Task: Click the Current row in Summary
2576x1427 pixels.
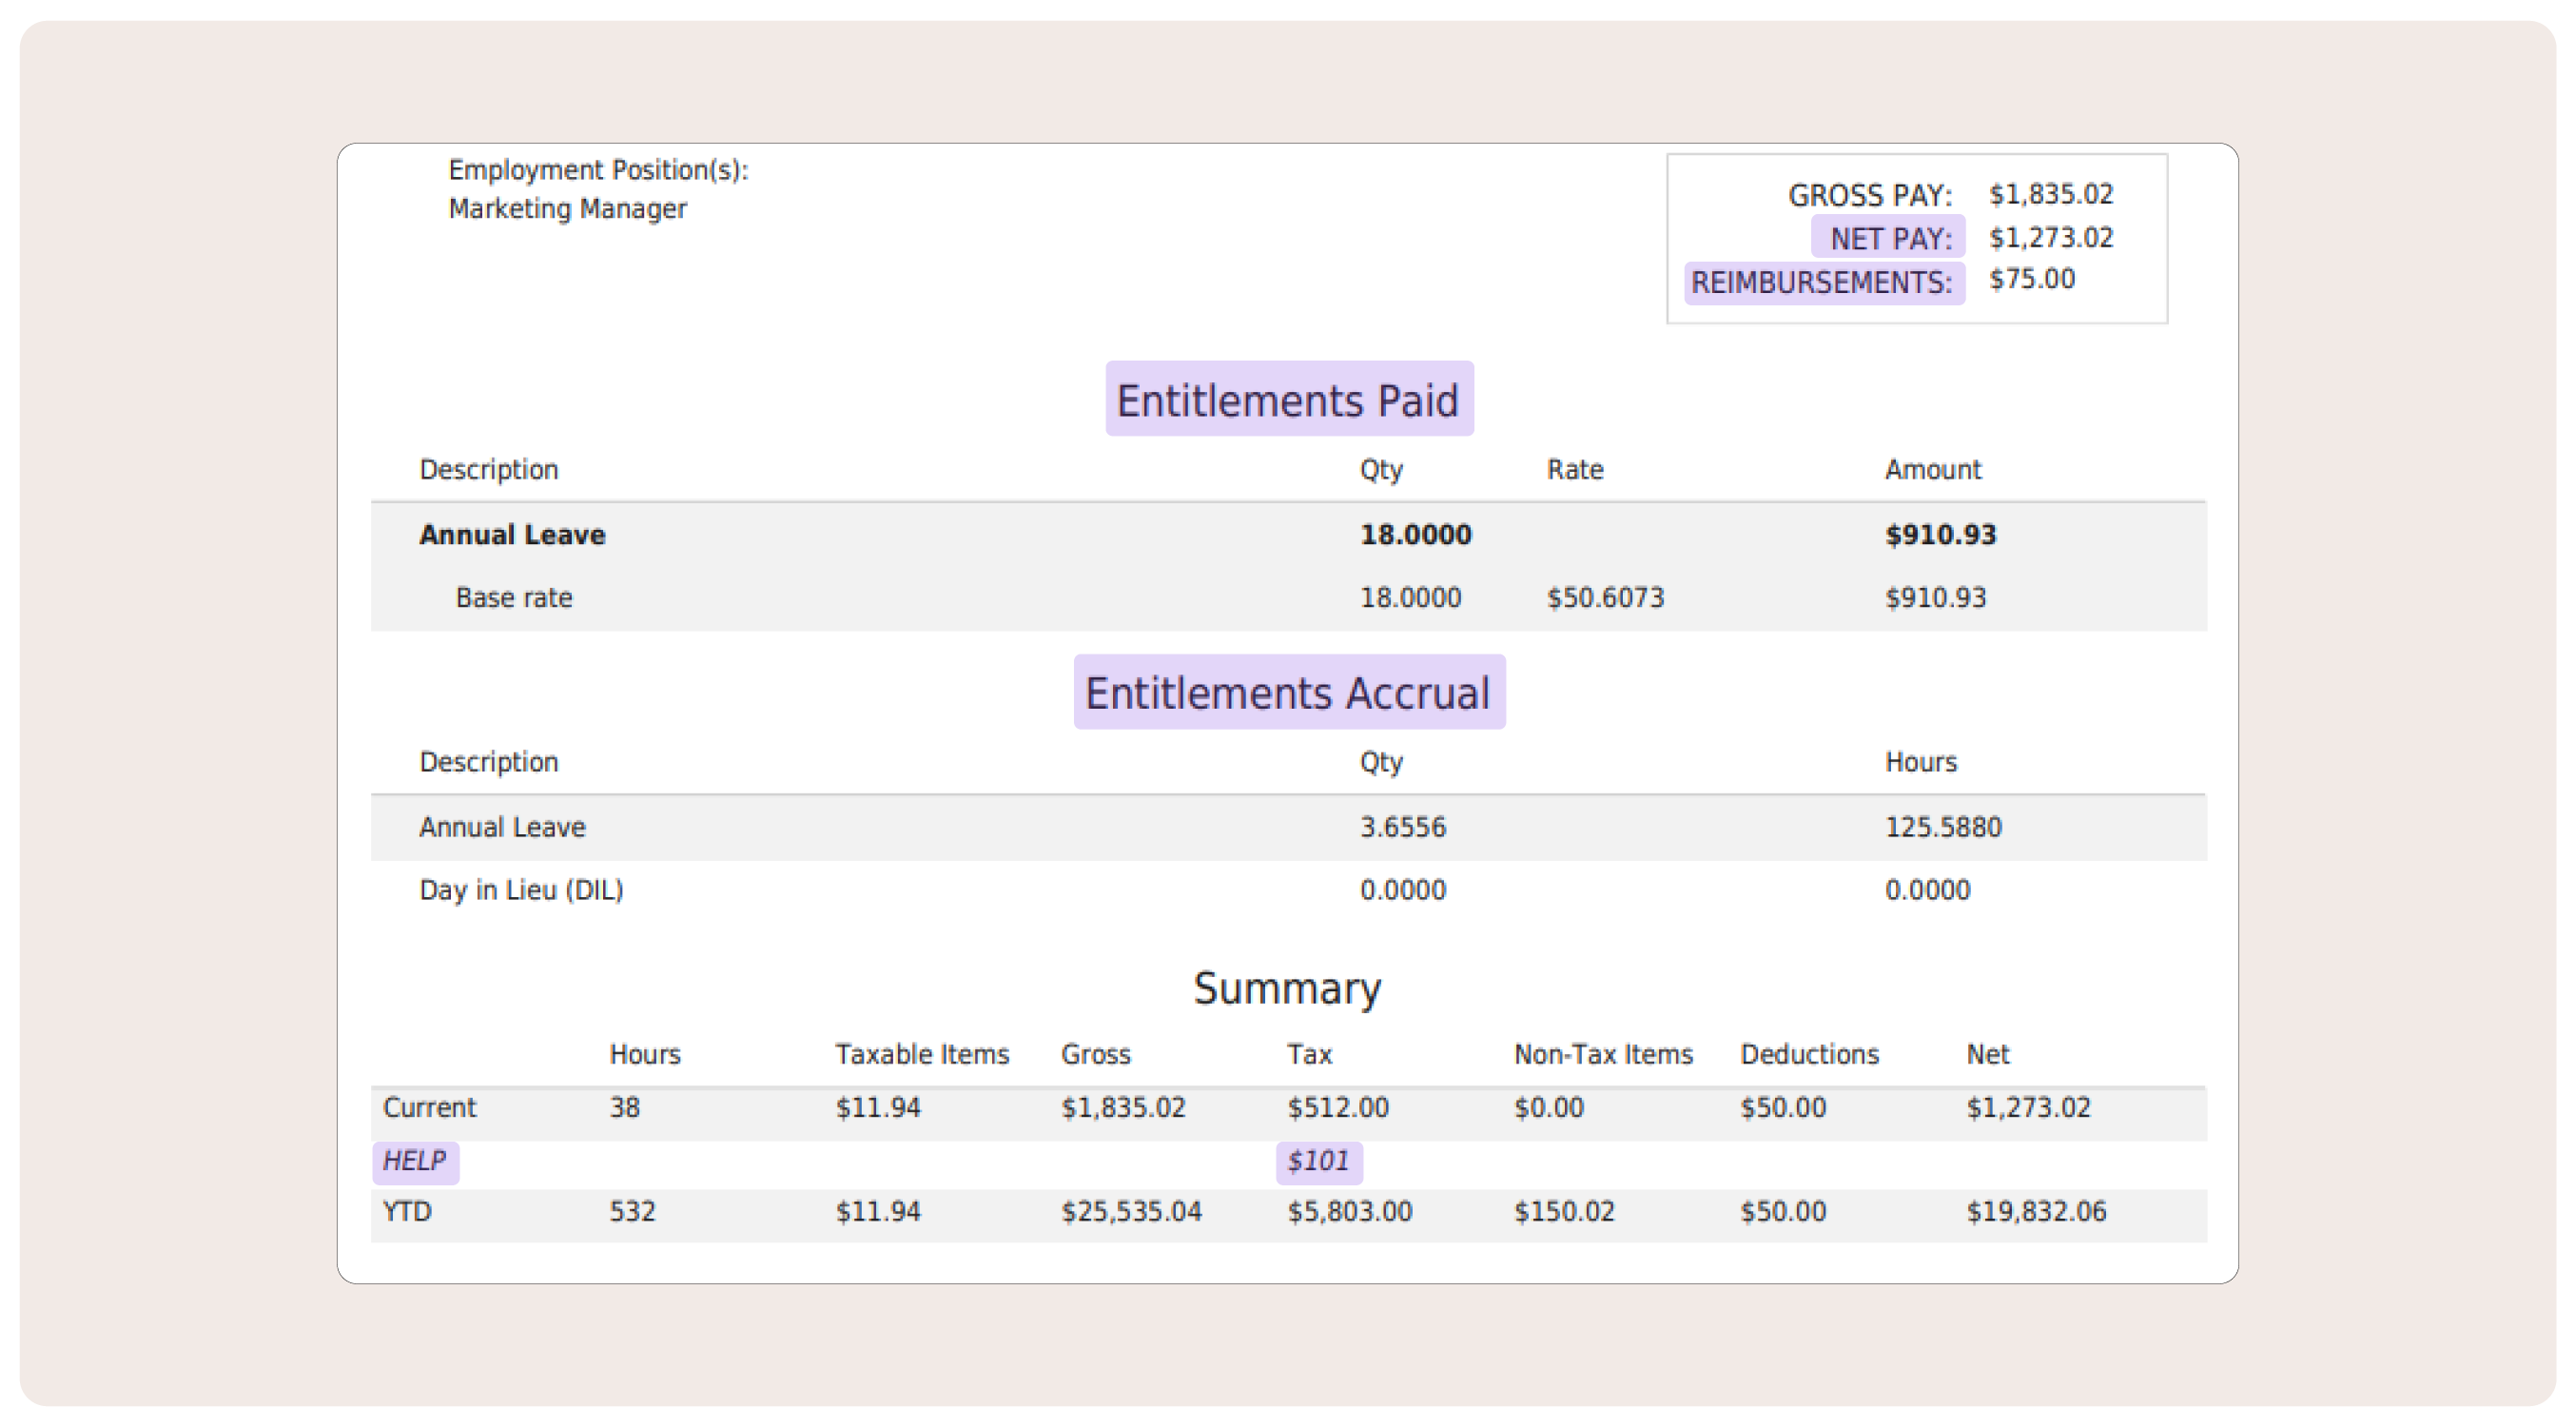Action: [430, 1108]
